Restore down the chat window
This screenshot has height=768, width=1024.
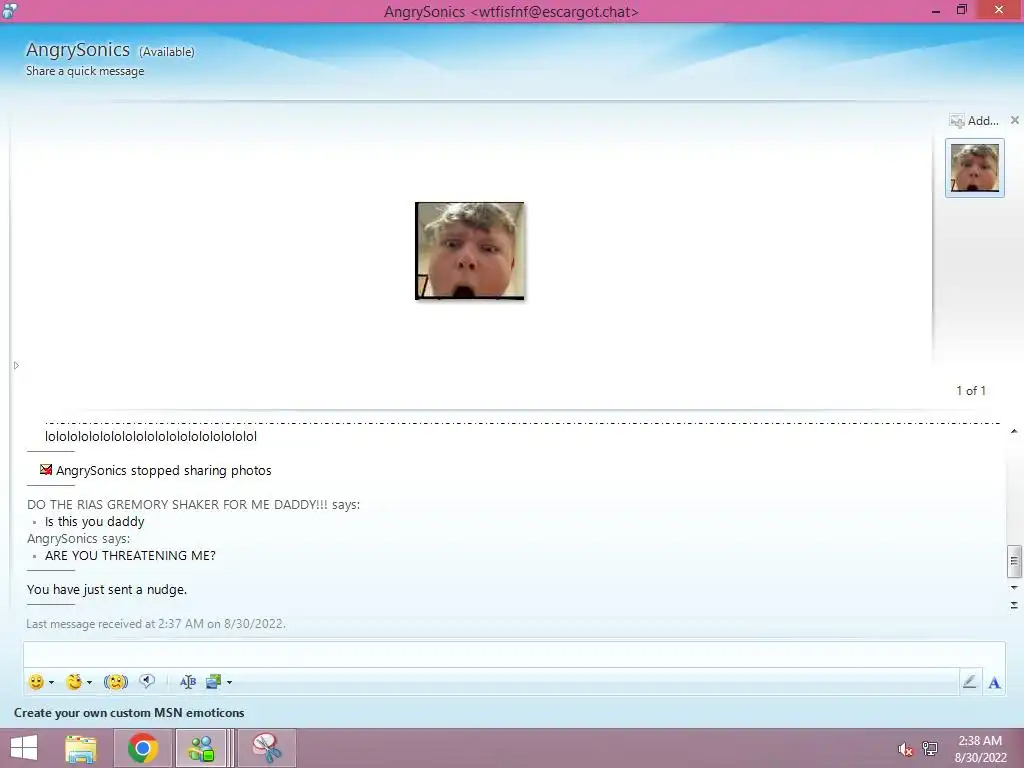point(962,10)
